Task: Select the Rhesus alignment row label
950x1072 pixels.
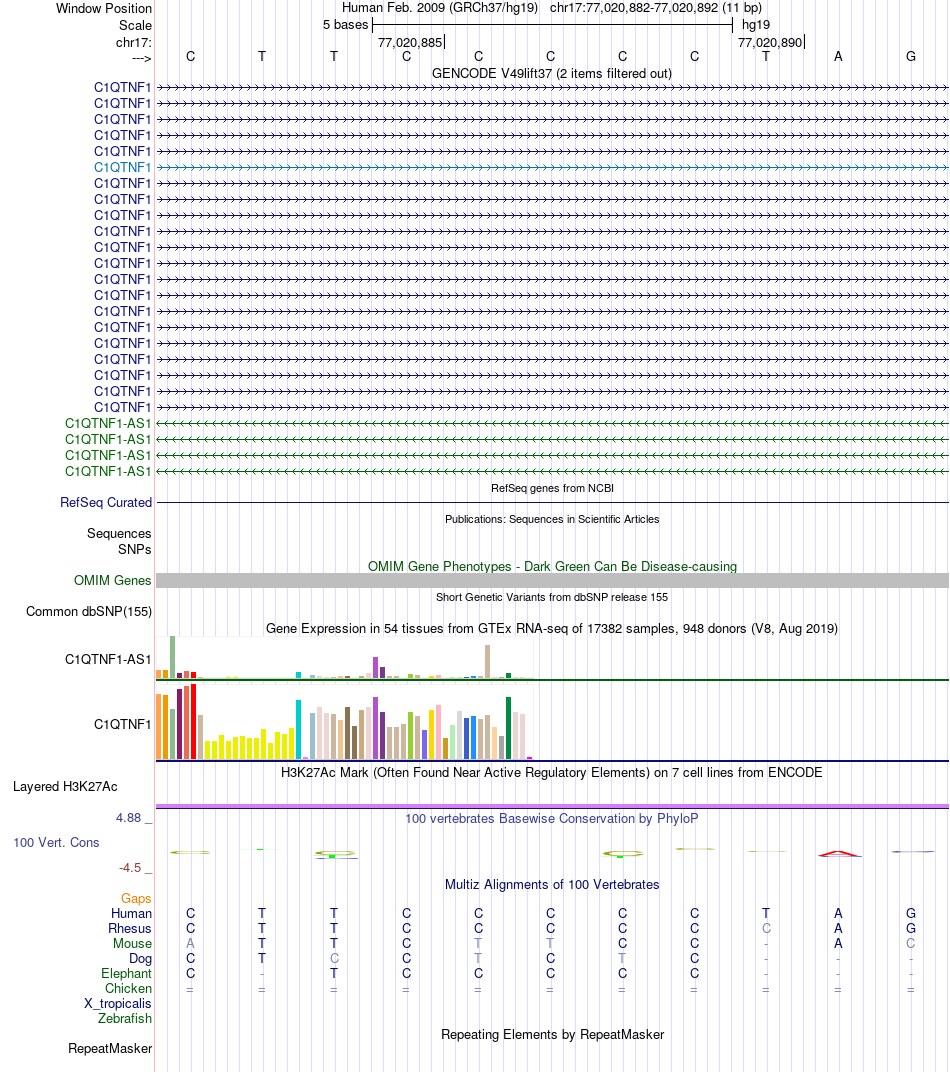Action: (130, 928)
